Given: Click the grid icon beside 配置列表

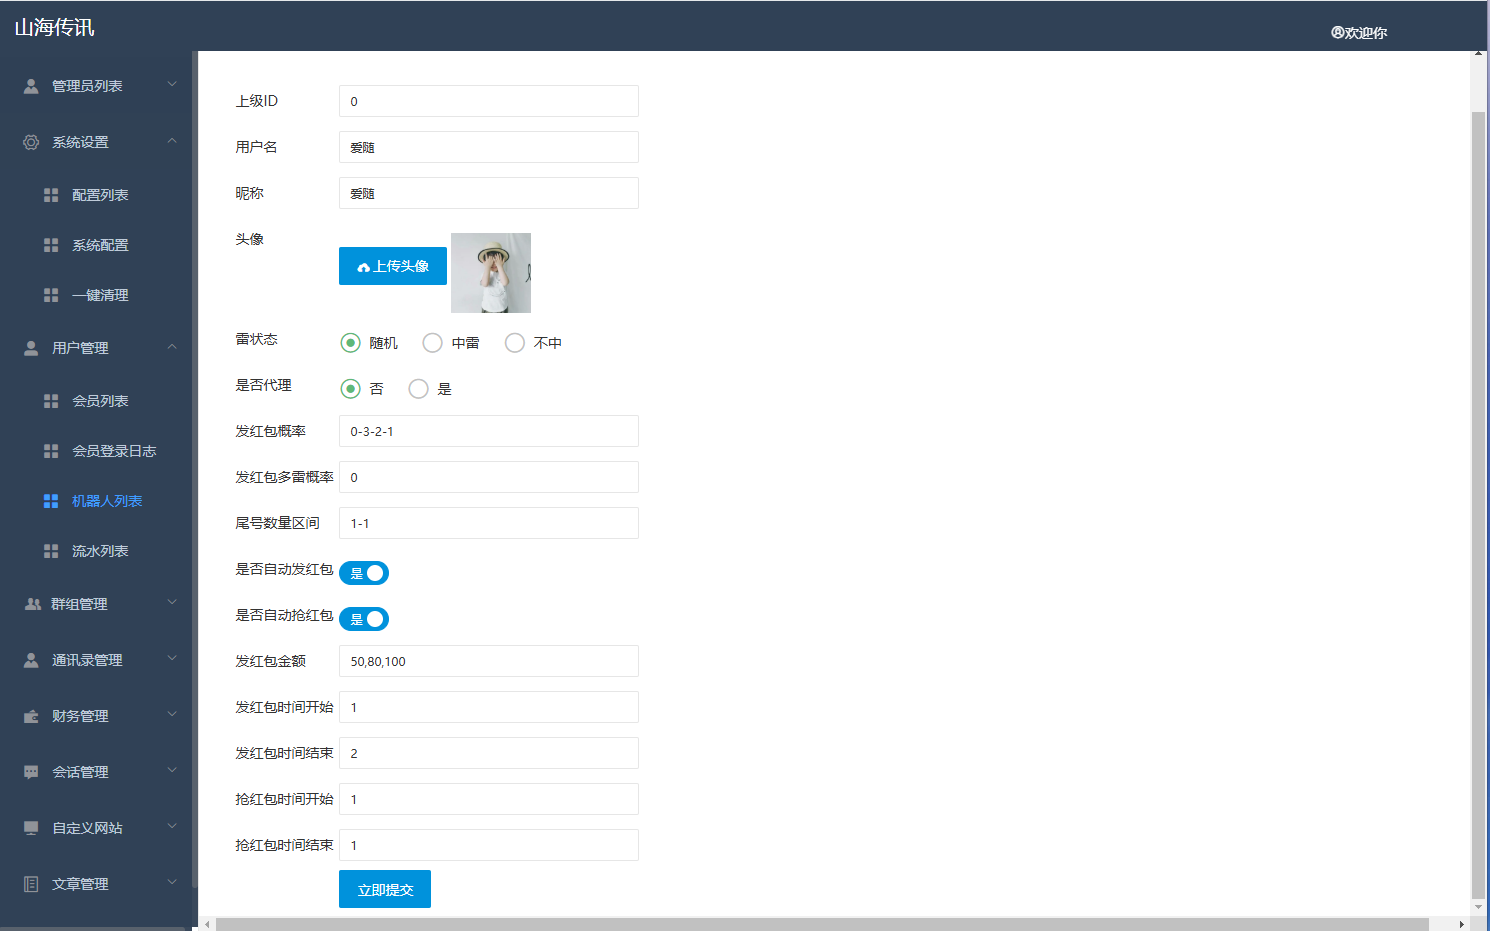Looking at the screenshot, I should tap(51, 195).
